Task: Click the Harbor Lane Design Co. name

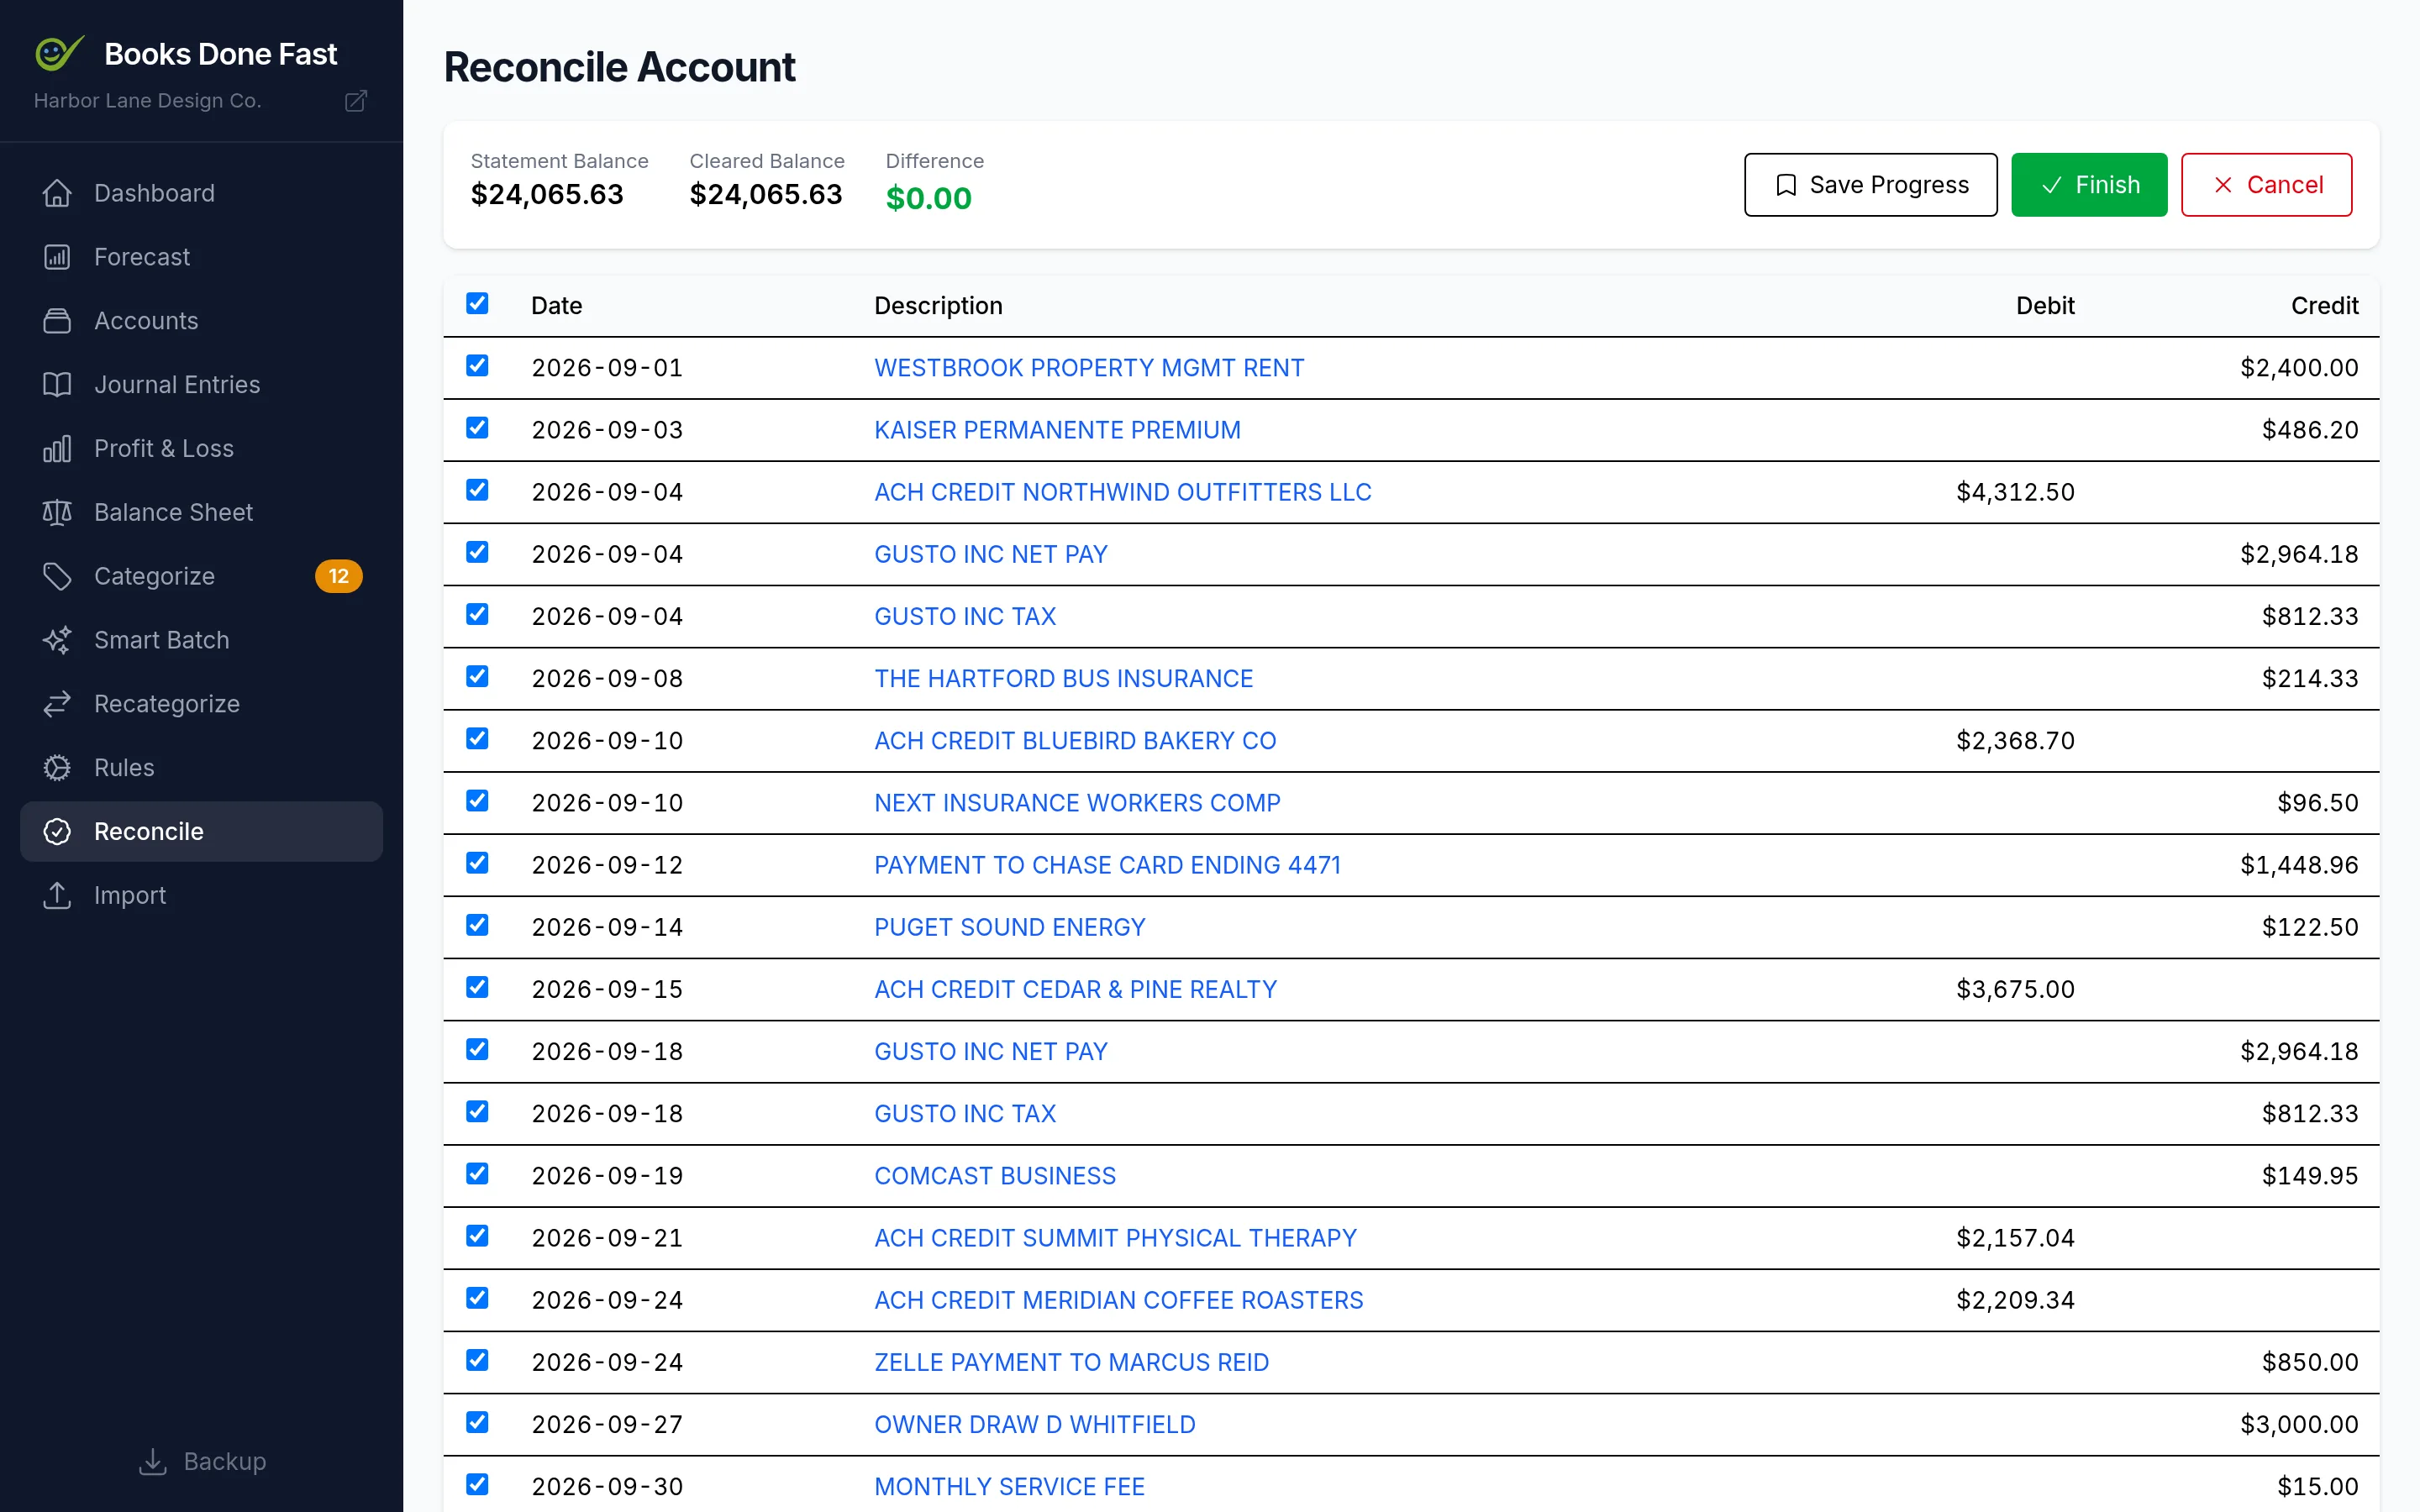Action: point(147,101)
